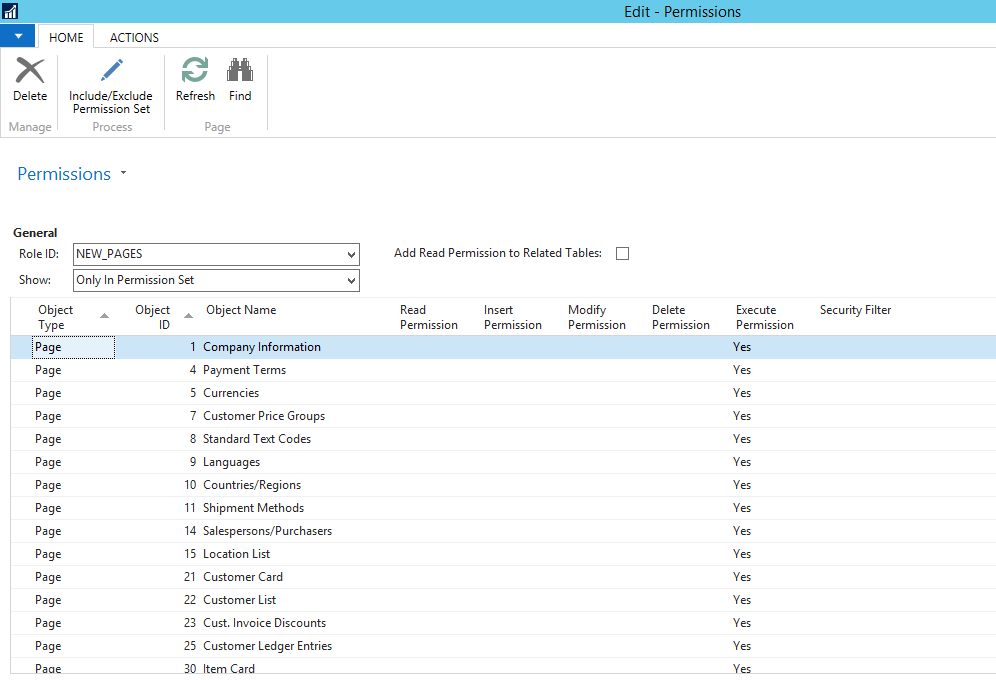The width and height of the screenshot is (996, 680).
Task: Sort by the Object ID column header
Action: 152,317
